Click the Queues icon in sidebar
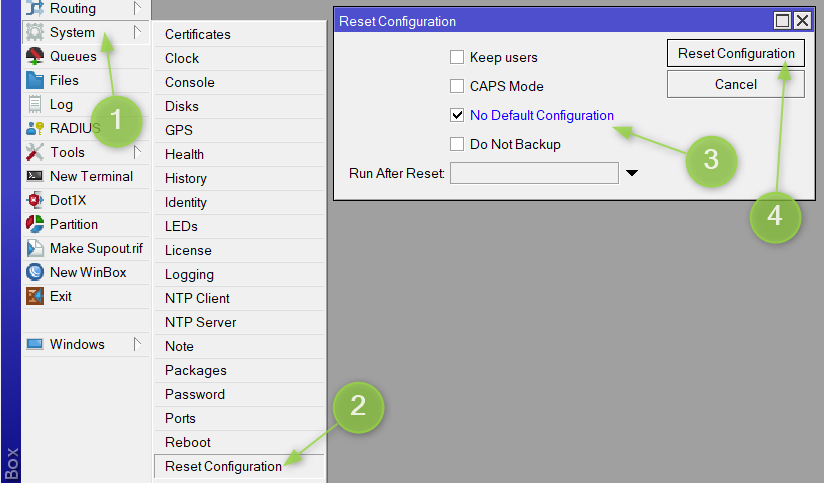This screenshot has height=483, width=824. (35, 57)
